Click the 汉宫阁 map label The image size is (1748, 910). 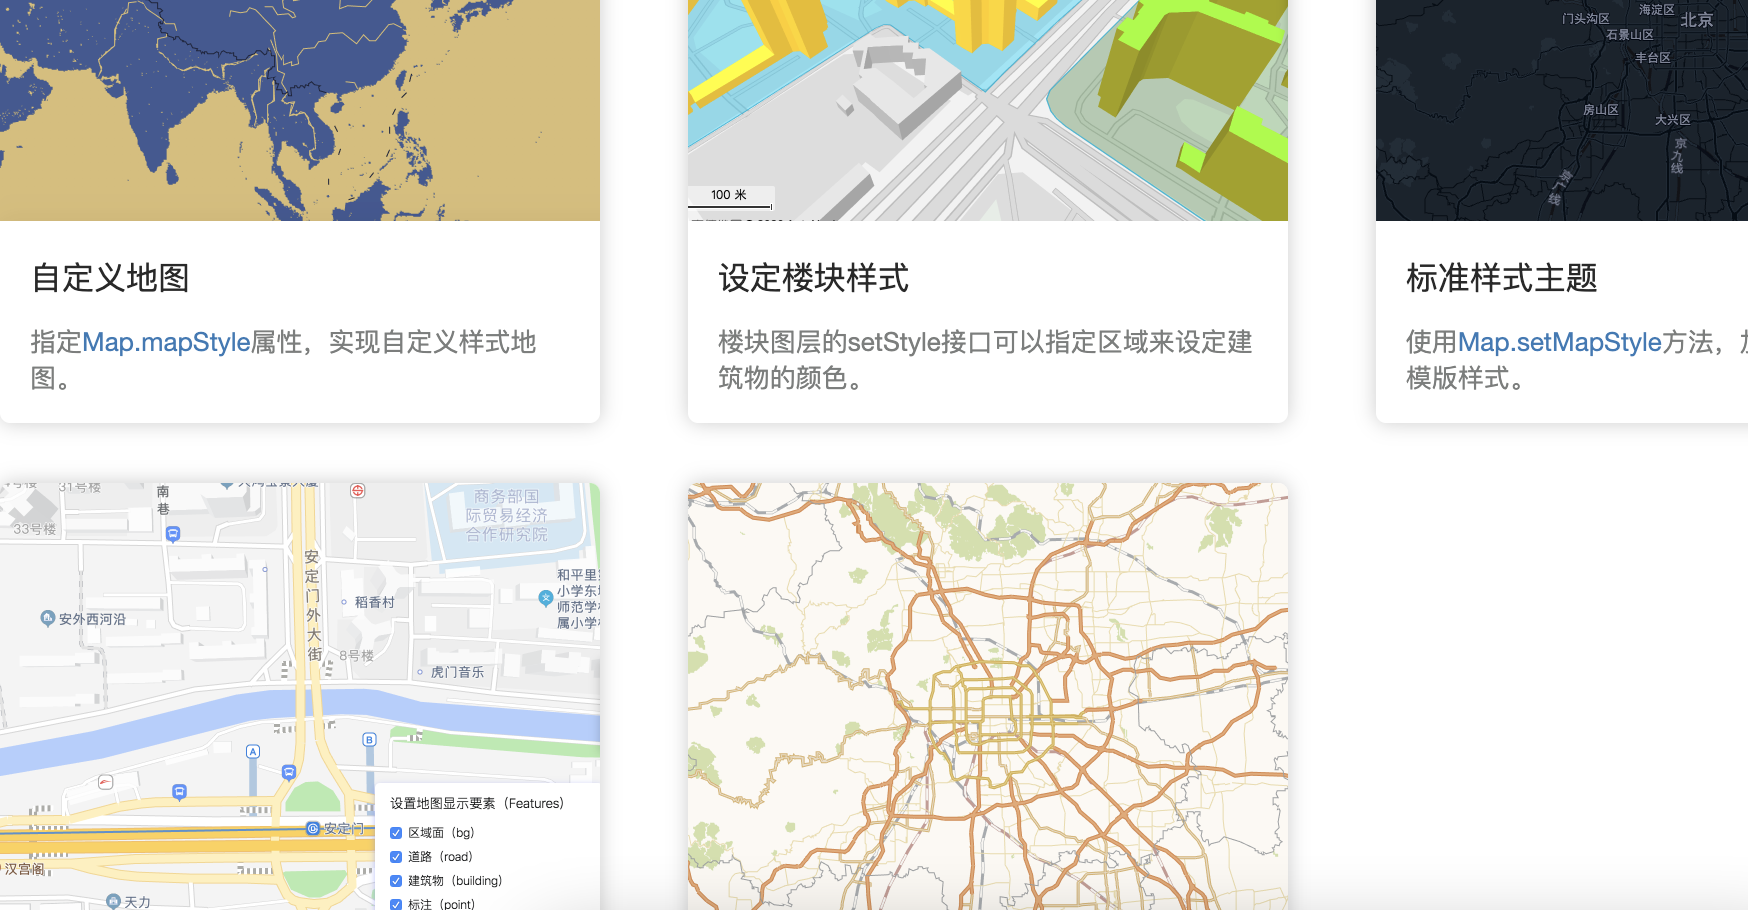[x=24, y=869]
